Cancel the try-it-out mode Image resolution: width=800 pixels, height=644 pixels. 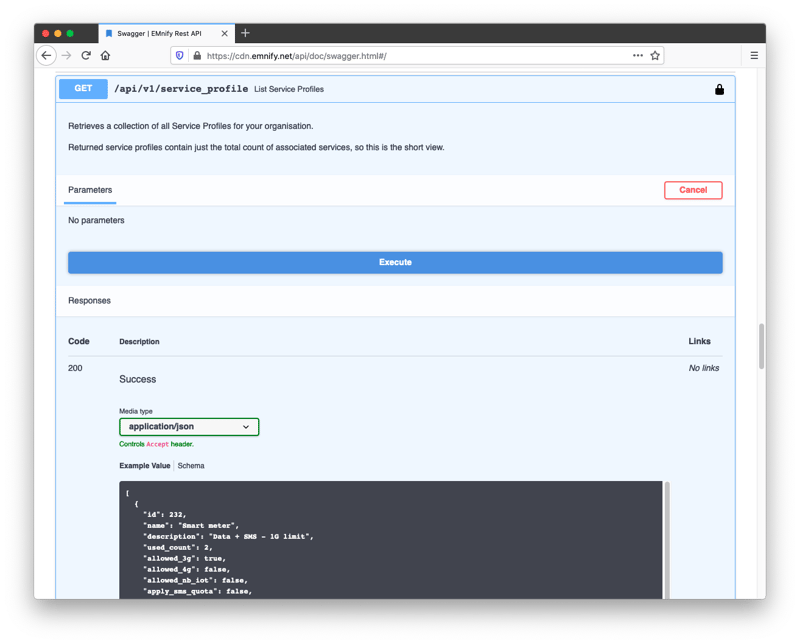point(693,190)
